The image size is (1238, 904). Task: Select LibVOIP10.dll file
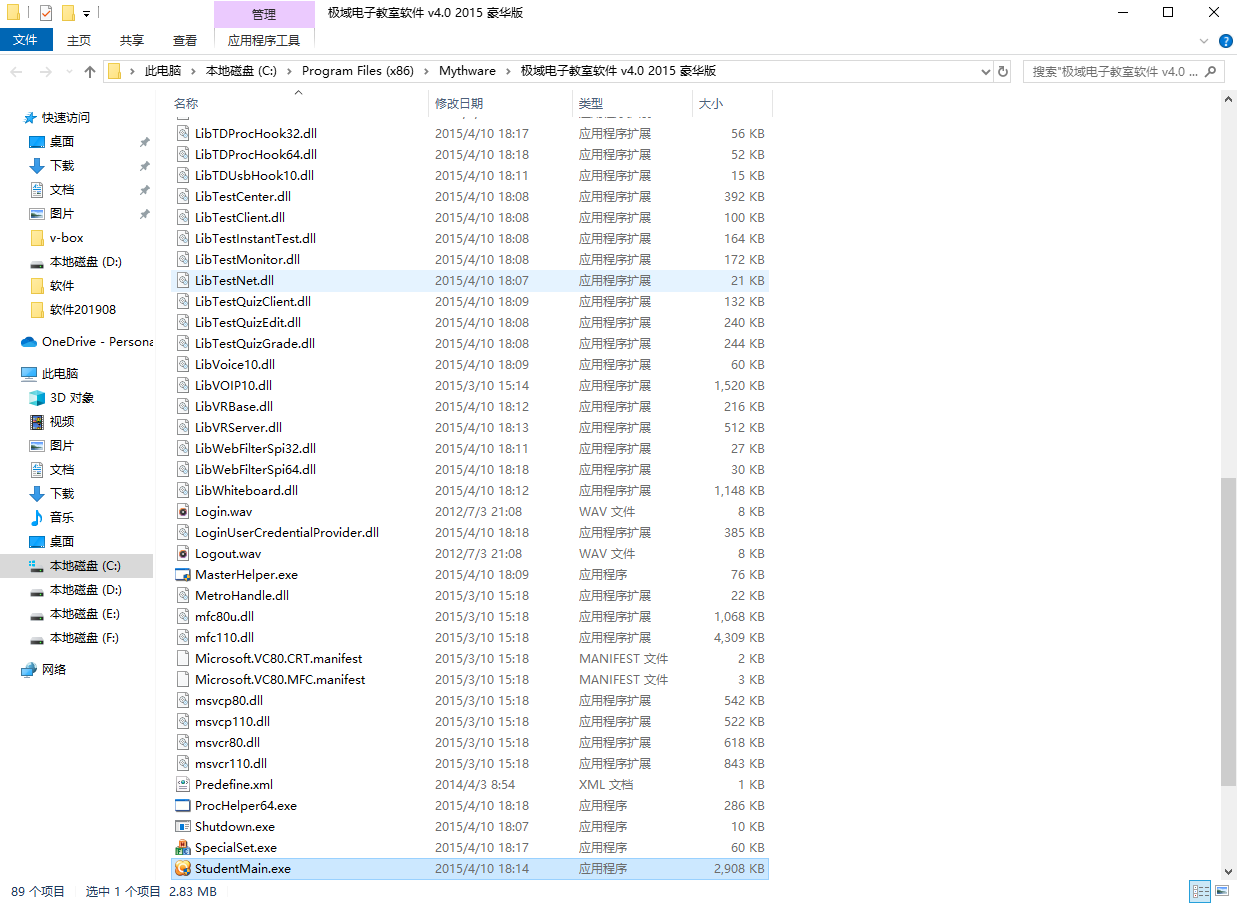[x=233, y=386]
